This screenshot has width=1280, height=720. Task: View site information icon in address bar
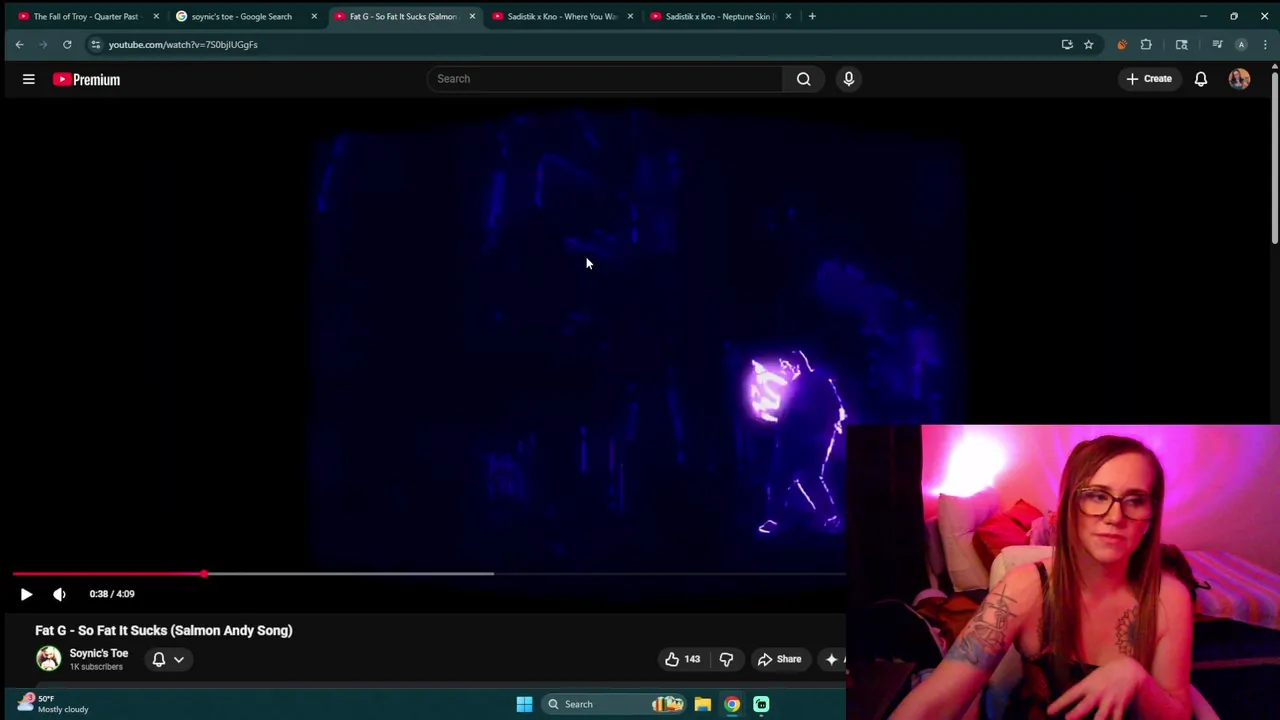click(x=95, y=44)
